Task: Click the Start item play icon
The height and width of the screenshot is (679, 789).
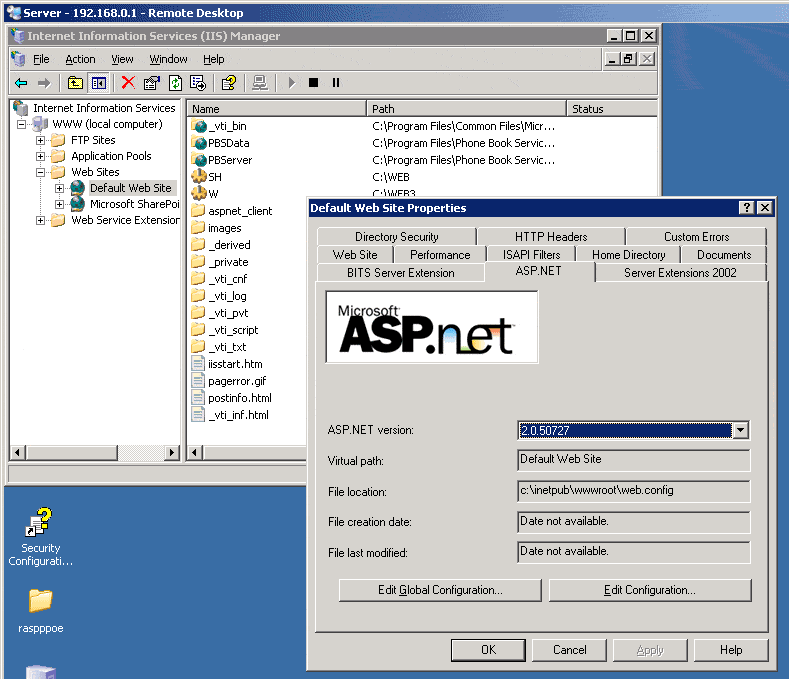Action: [292, 83]
